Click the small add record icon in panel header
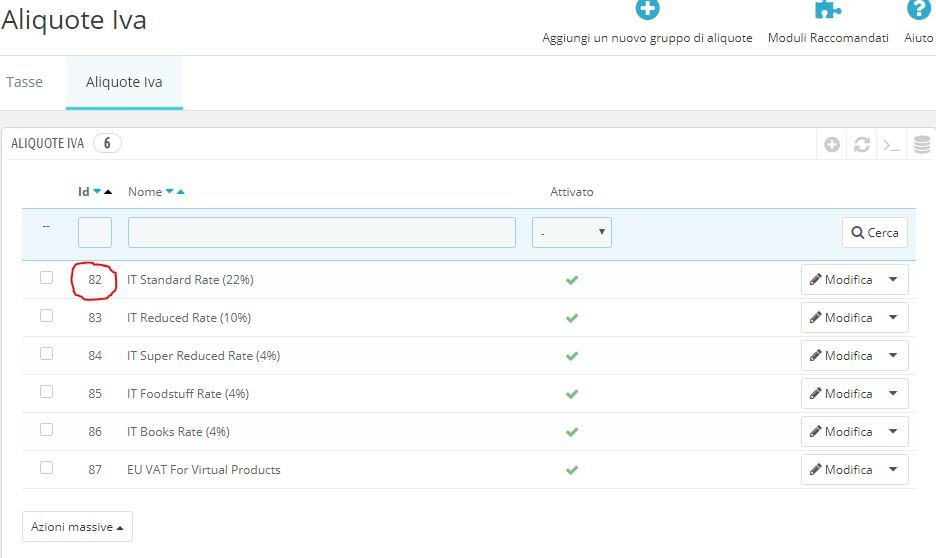This screenshot has height=558, width=936. [x=832, y=145]
